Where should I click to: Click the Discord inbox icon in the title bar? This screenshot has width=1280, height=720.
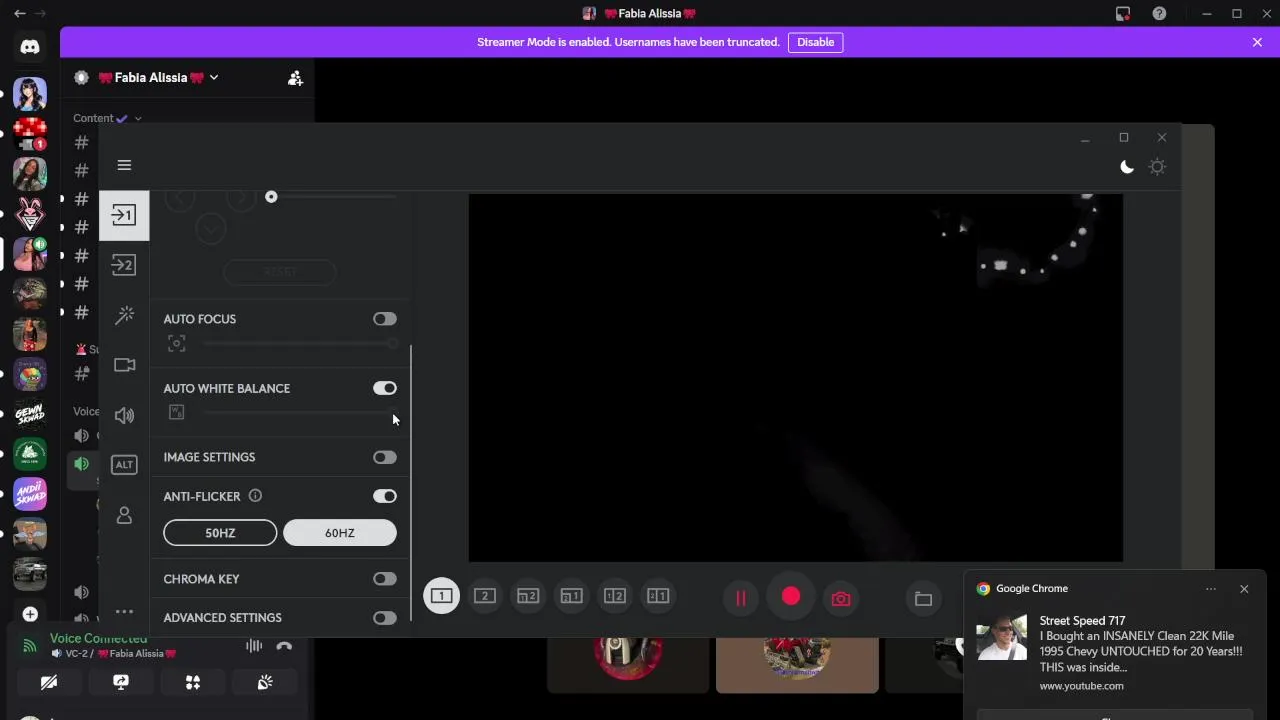tap(1123, 14)
